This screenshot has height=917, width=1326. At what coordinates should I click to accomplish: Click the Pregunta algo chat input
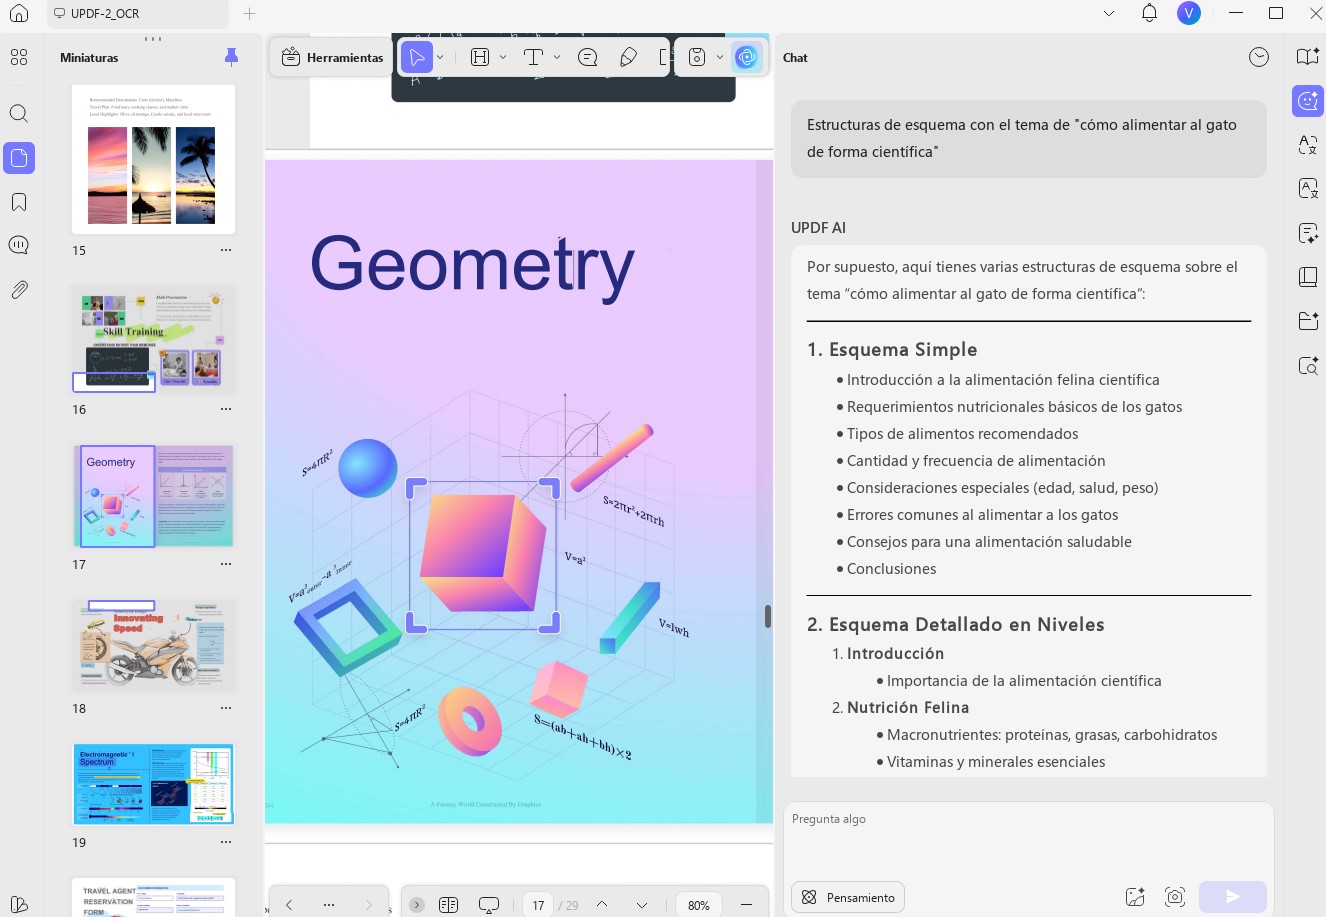point(1028,838)
